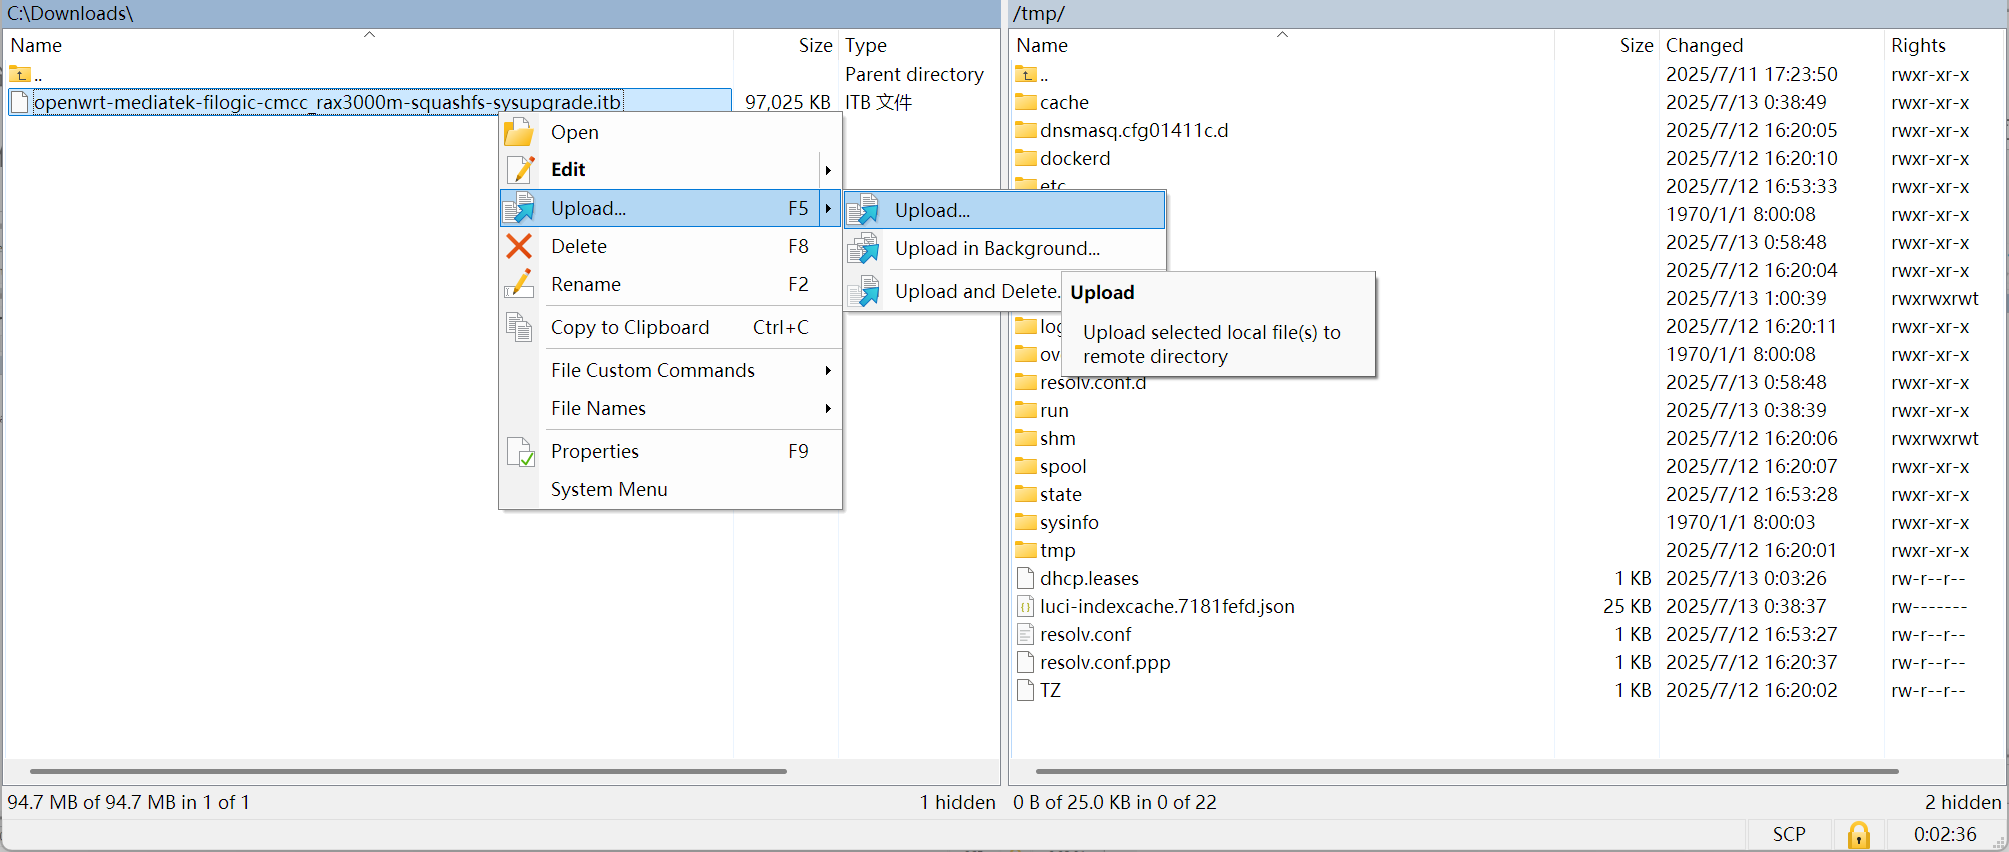This screenshot has width=2009, height=852.
Task: Click the Upload and Delete icon
Action: [x=863, y=291]
